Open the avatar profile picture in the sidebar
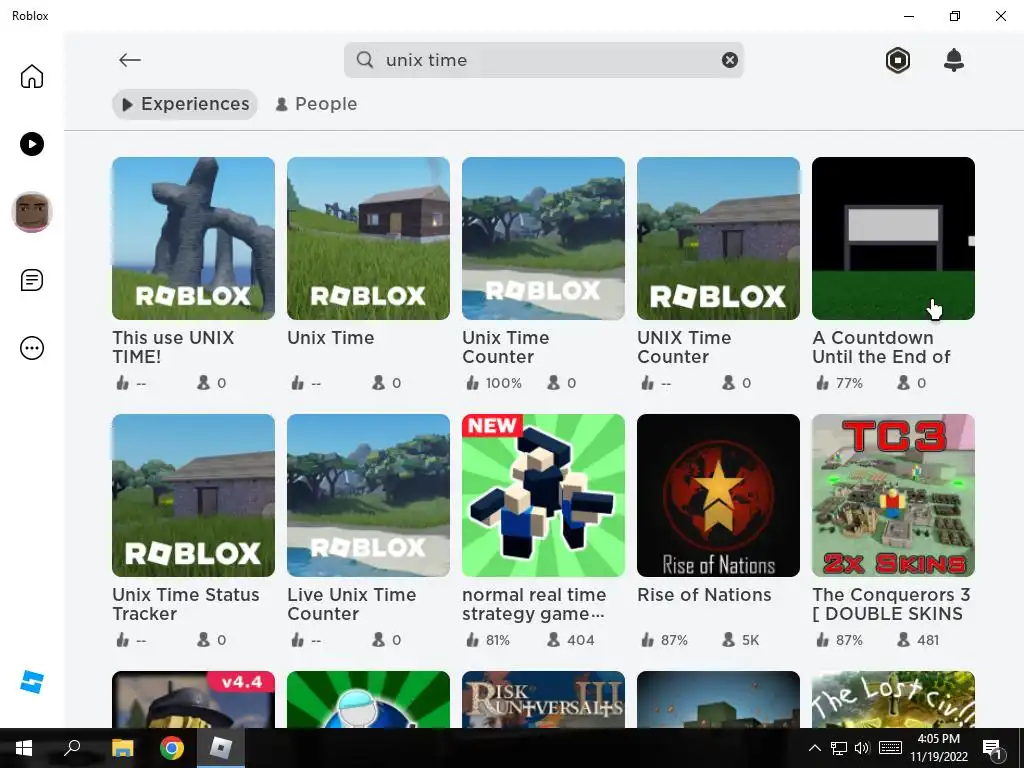The width and height of the screenshot is (1024, 768). (x=31, y=212)
